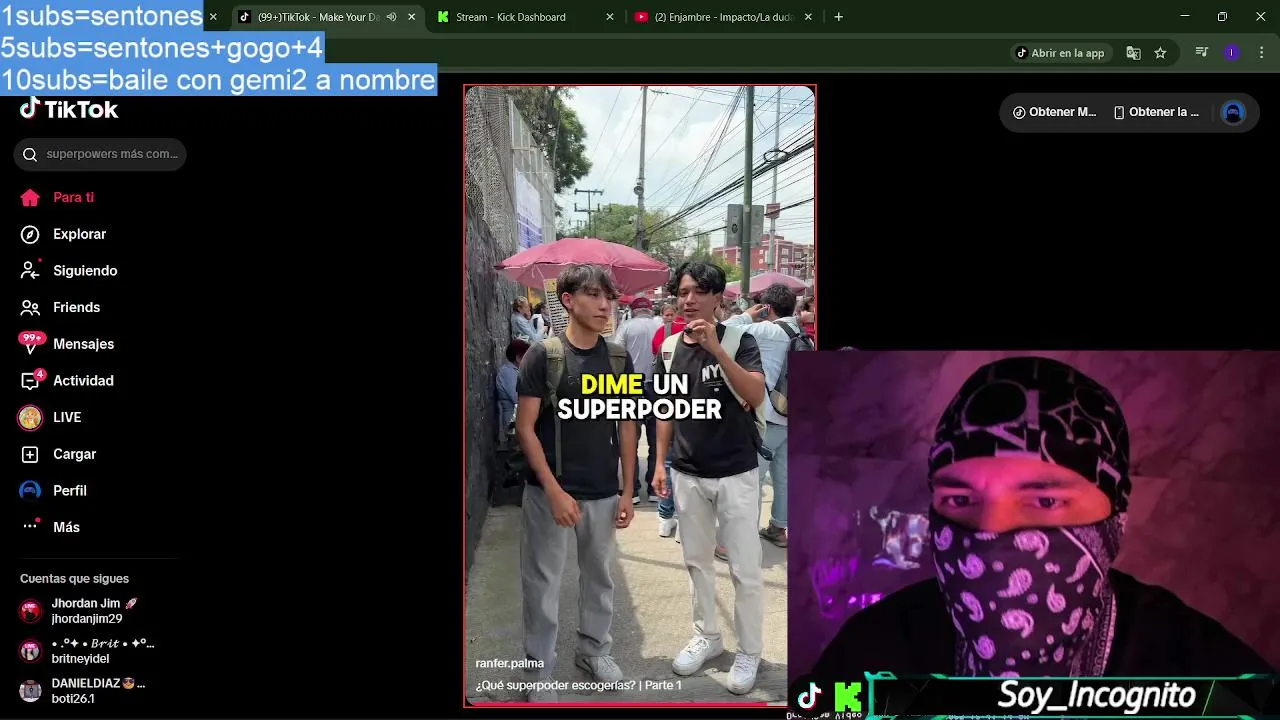Image resolution: width=1280 pixels, height=720 pixels.
Task: Open Jhordan Jim followed account
Action: (94, 611)
